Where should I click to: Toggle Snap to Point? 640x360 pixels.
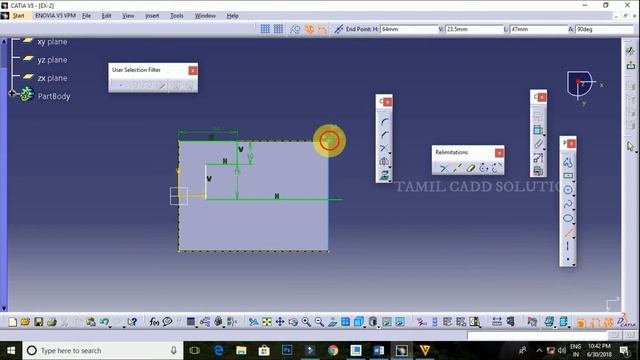pos(278,29)
